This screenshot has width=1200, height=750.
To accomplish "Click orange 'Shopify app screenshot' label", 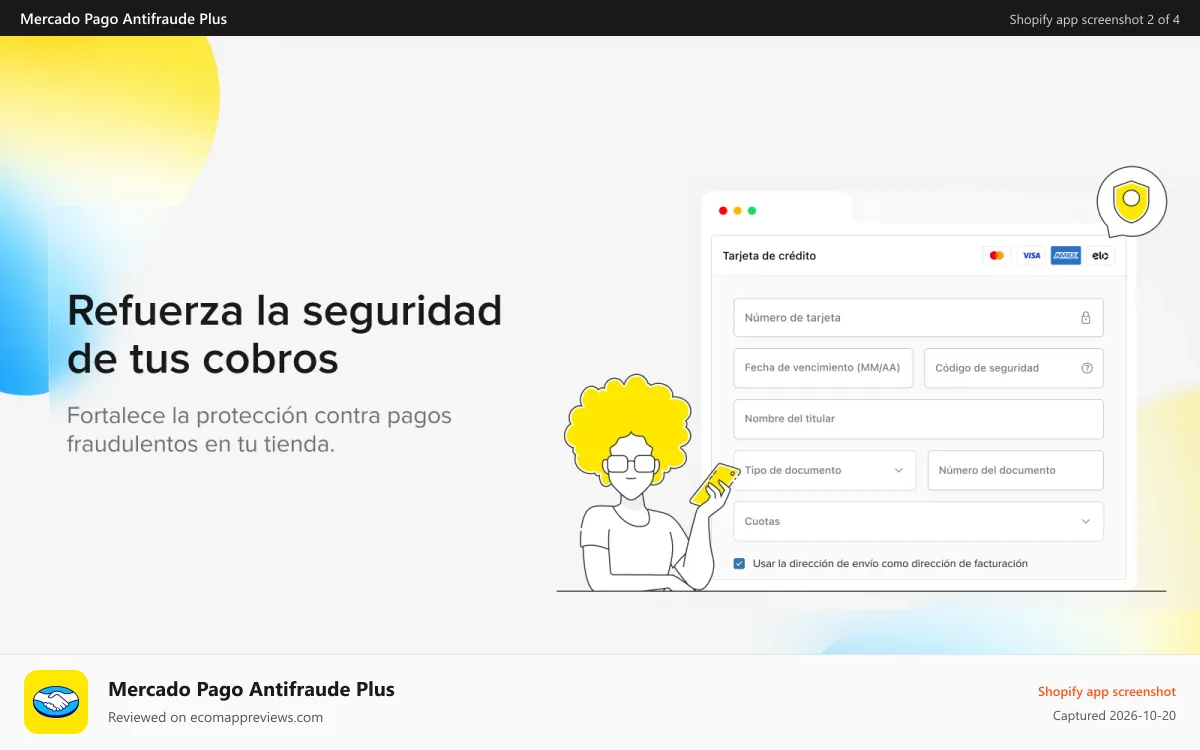I will pos(1107,691).
